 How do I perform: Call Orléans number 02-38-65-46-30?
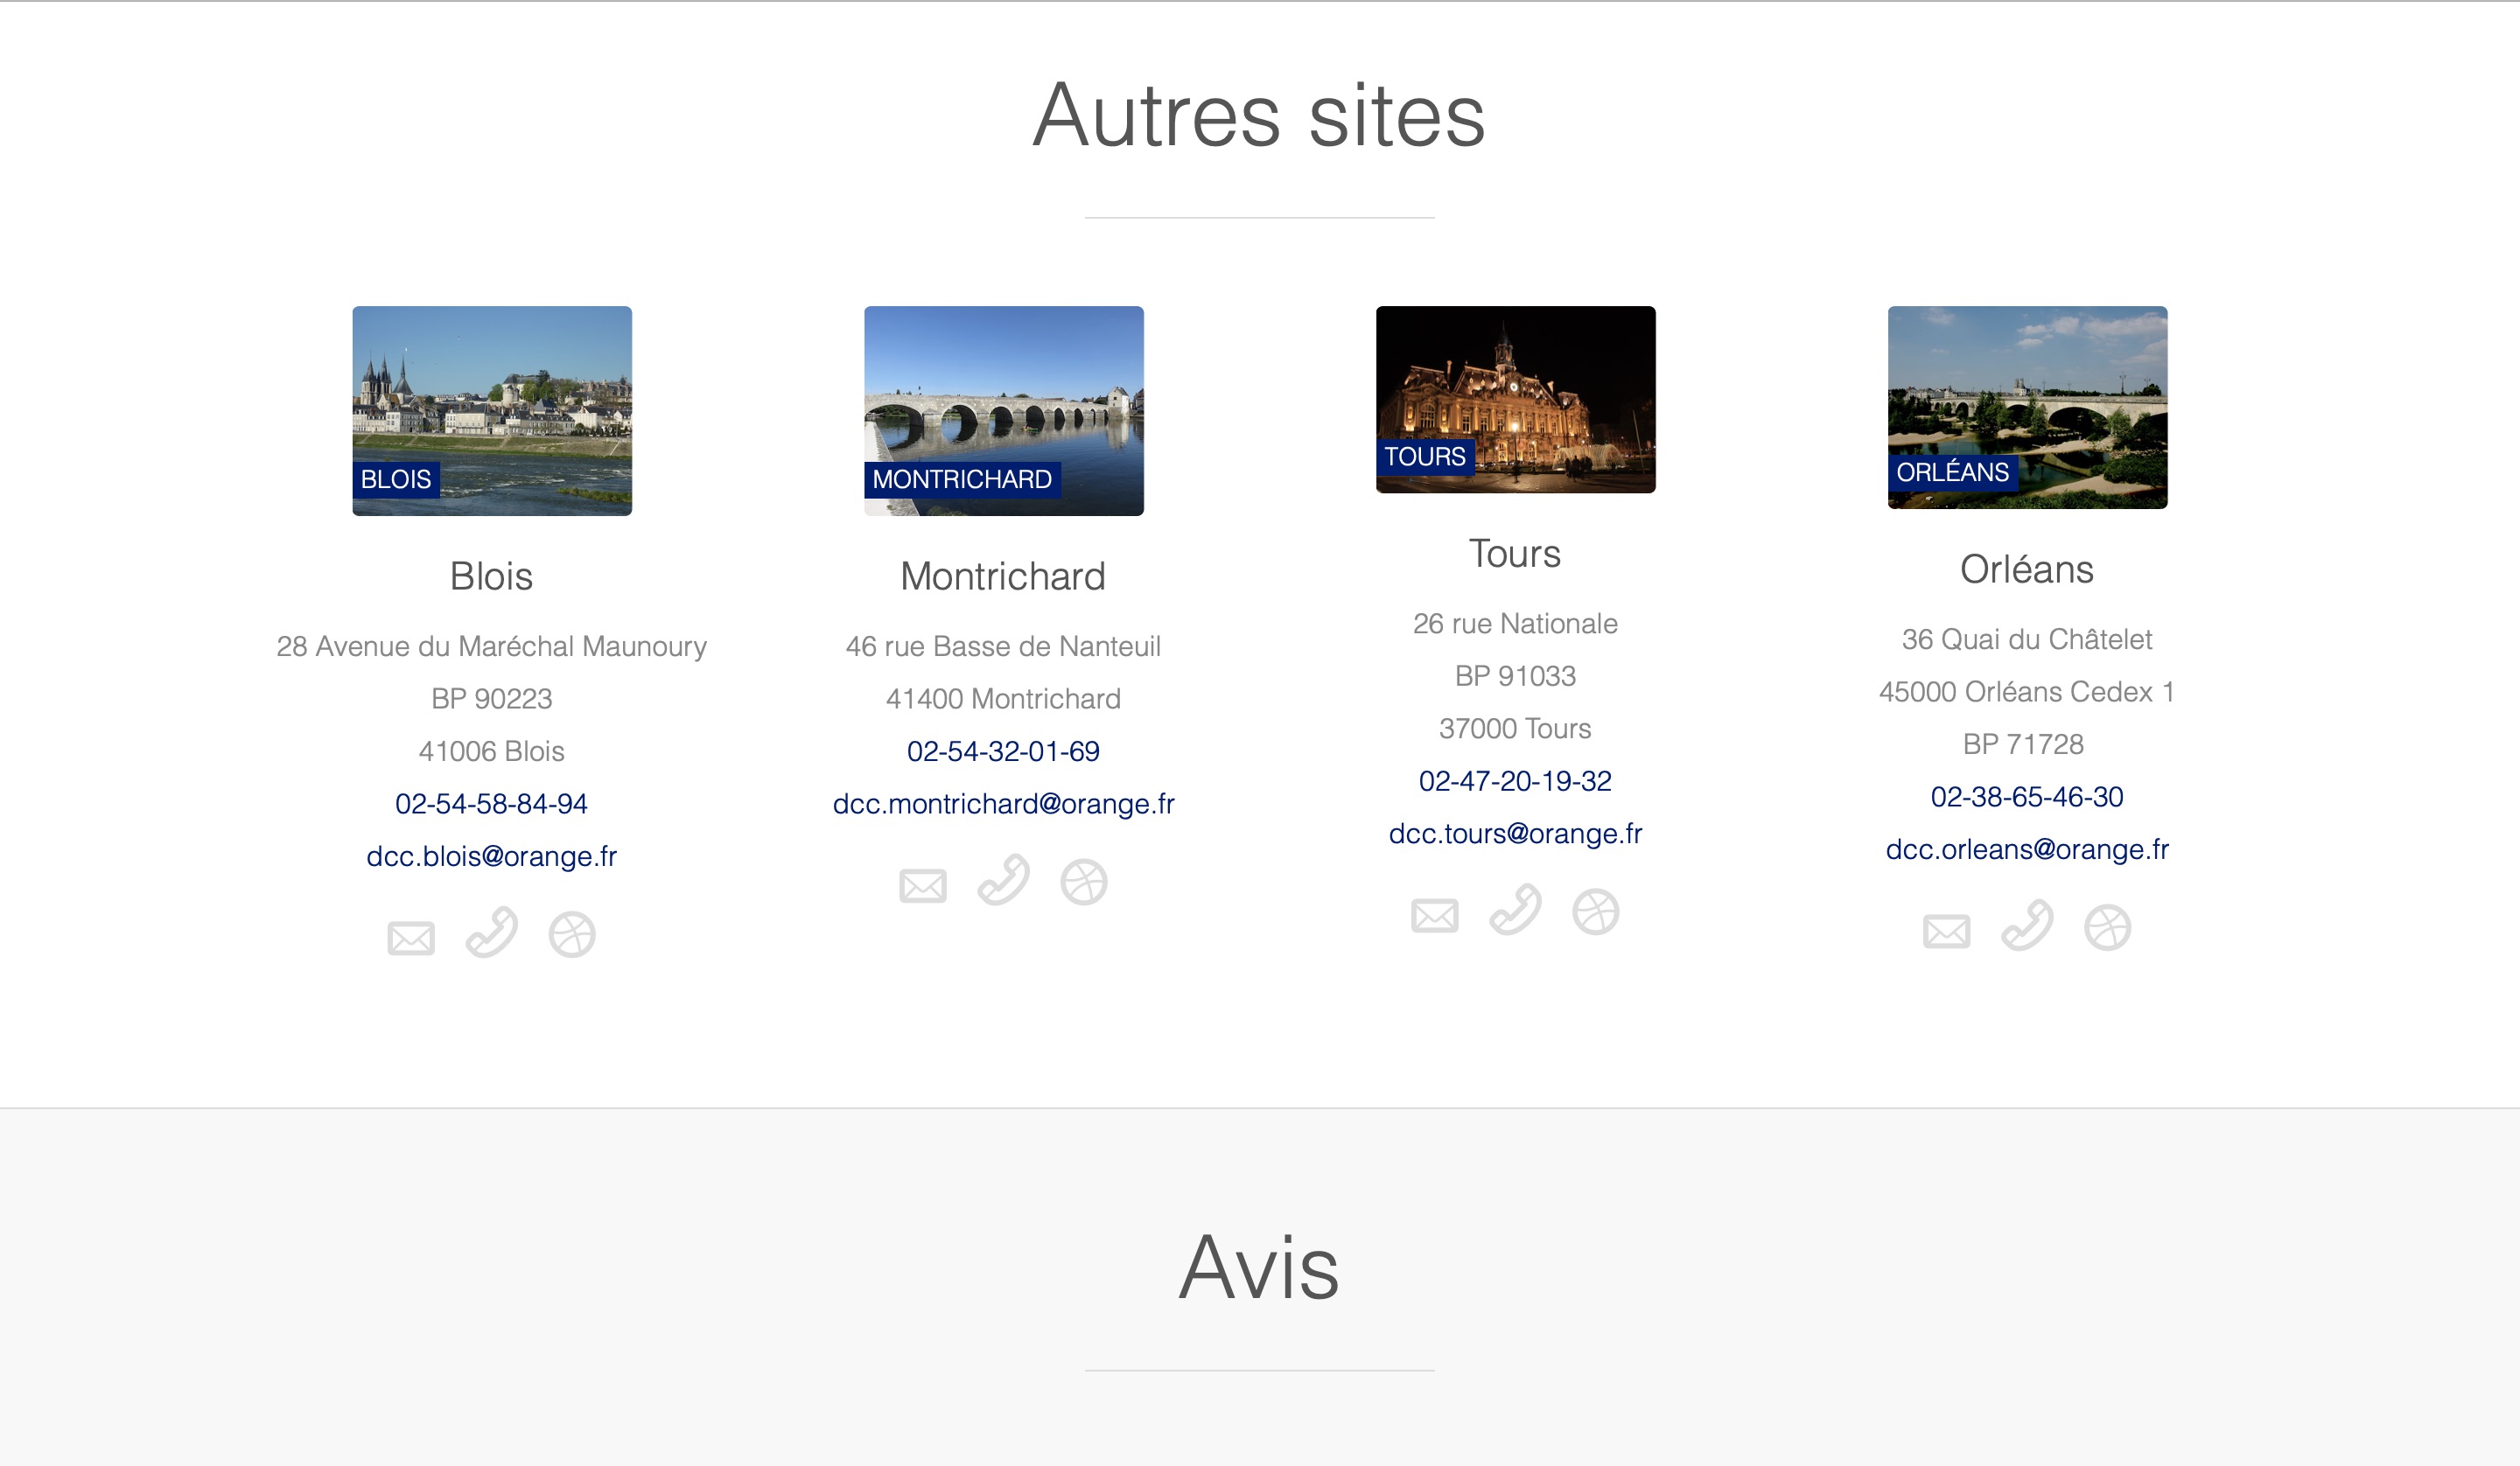click(2028, 797)
